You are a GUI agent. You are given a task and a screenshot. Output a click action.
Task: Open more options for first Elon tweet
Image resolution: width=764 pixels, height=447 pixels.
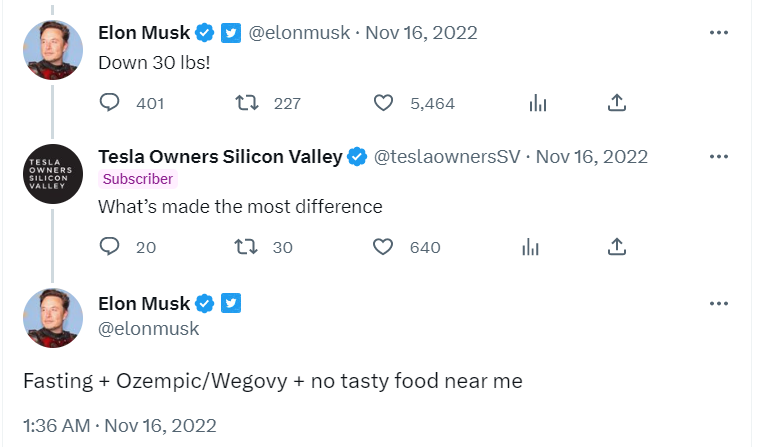point(718,33)
